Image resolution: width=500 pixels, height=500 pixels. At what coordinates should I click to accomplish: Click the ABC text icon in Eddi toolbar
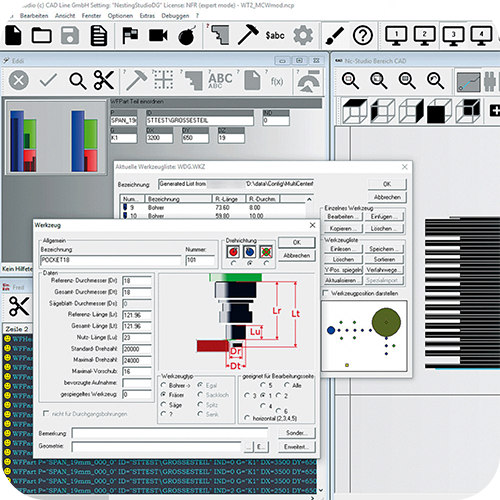click(x=220, y=80)
